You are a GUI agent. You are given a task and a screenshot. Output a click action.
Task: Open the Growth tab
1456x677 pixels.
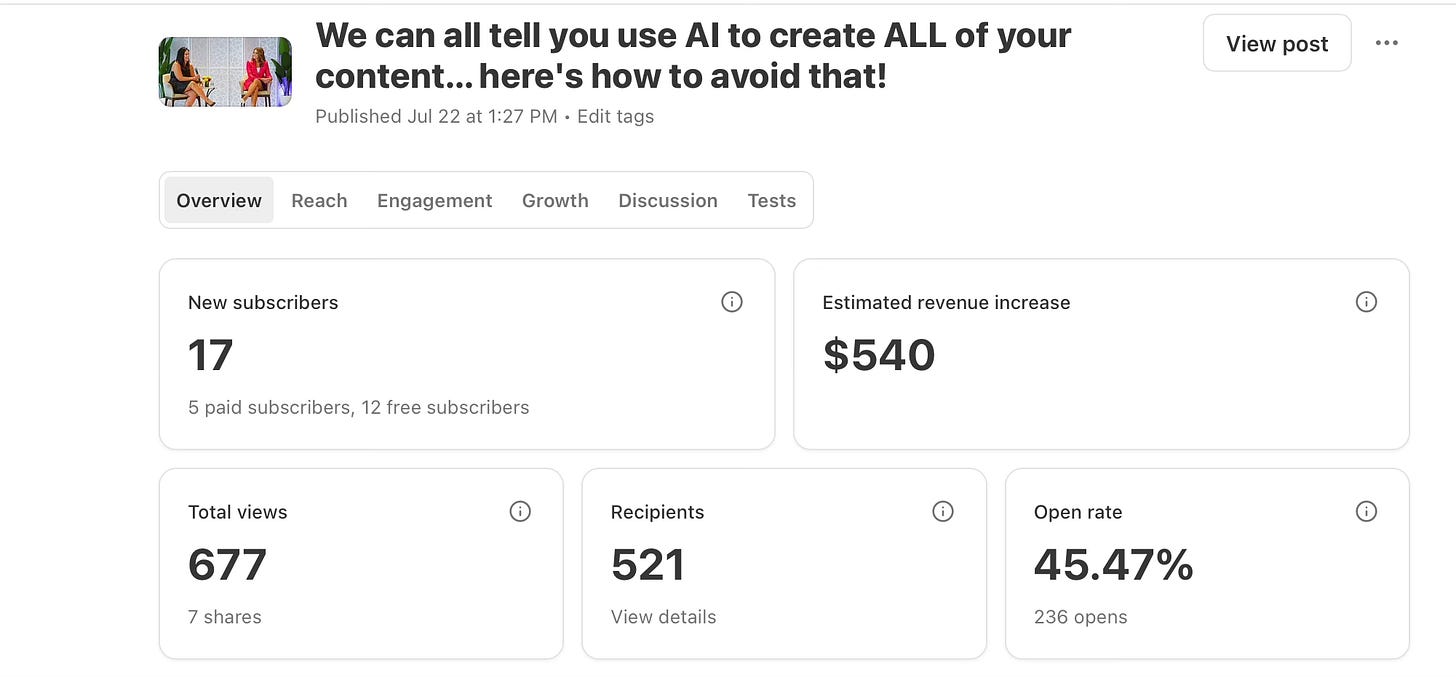pyautogui.click(x=555, y=200)
